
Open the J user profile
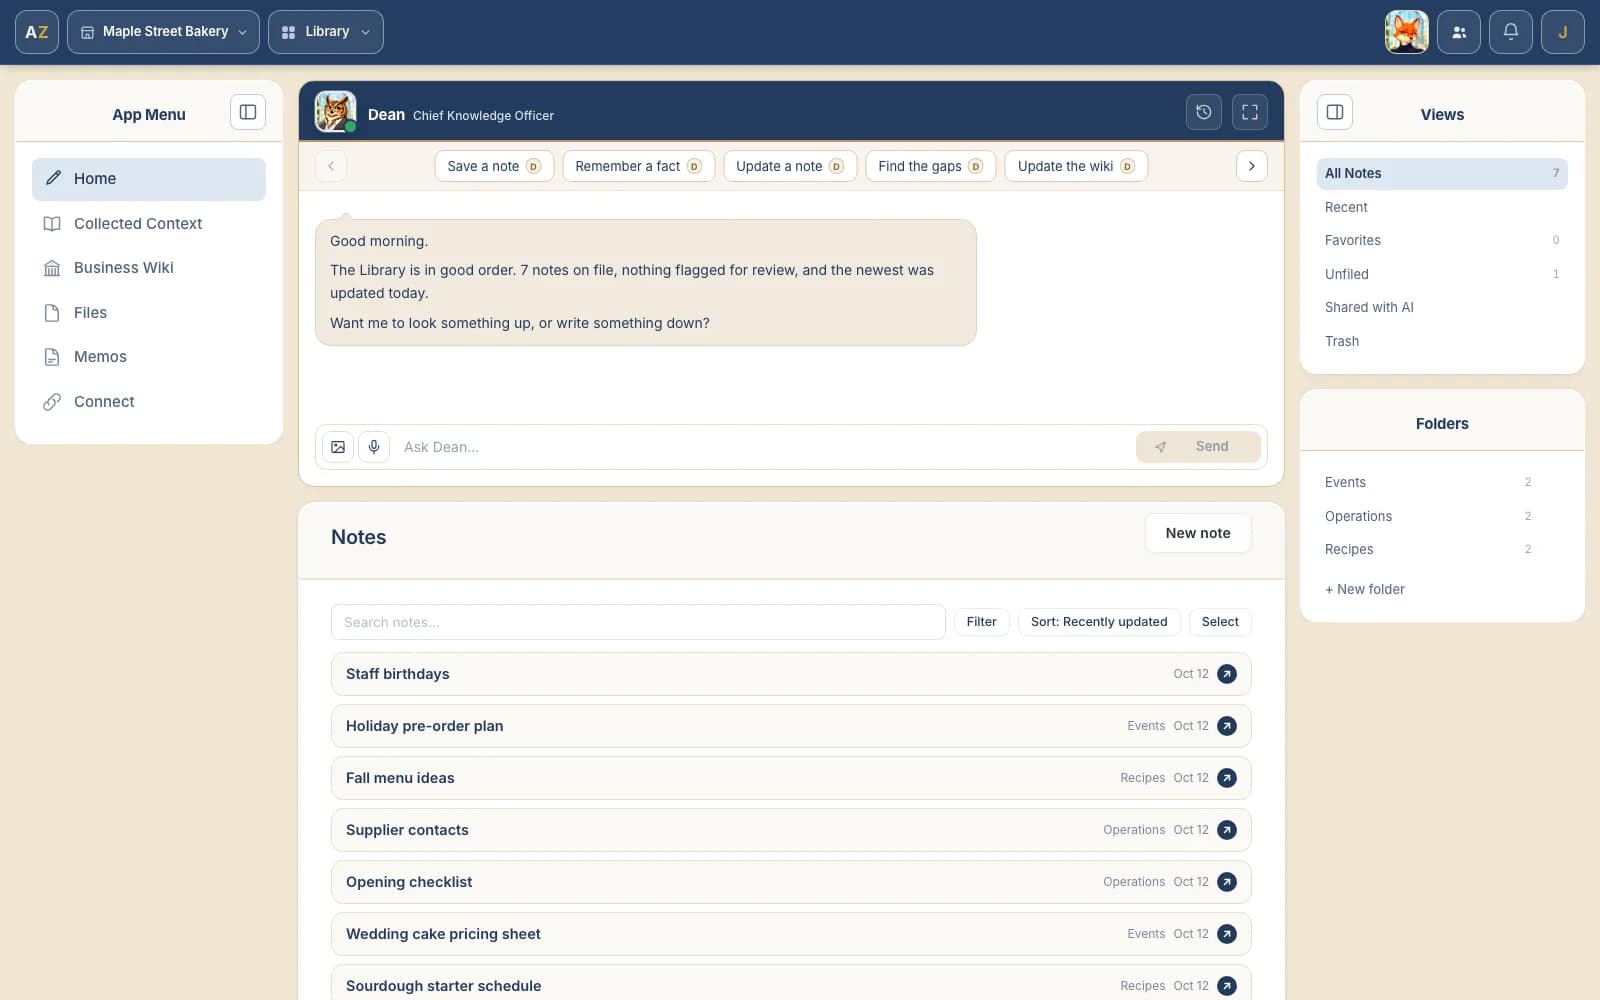1563,32
